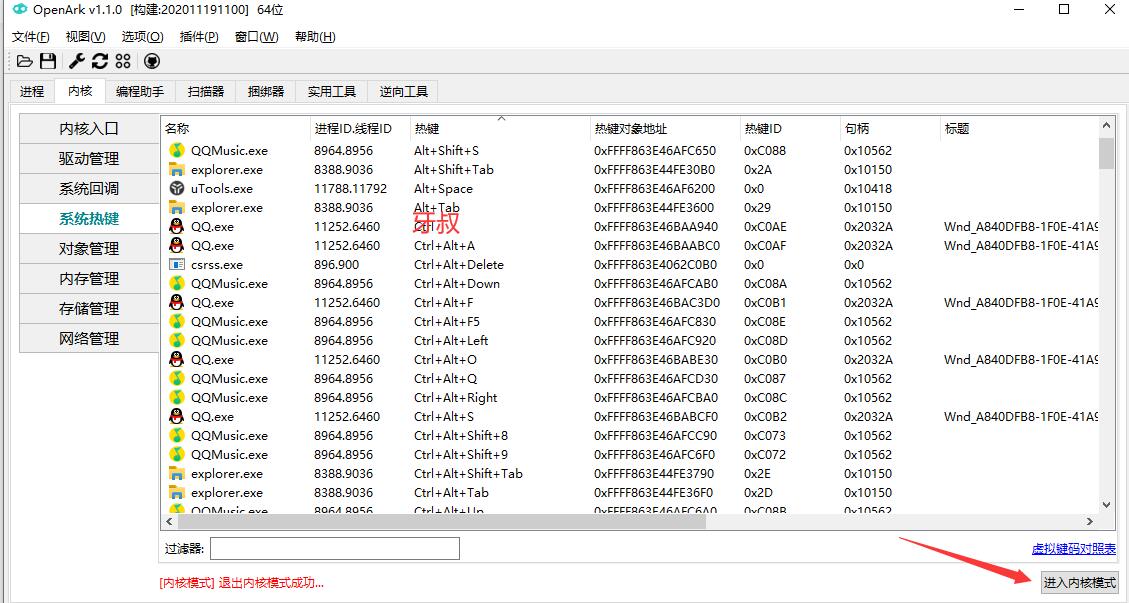Sort by the 进程ID.线程ID column header

pos(360,129)
